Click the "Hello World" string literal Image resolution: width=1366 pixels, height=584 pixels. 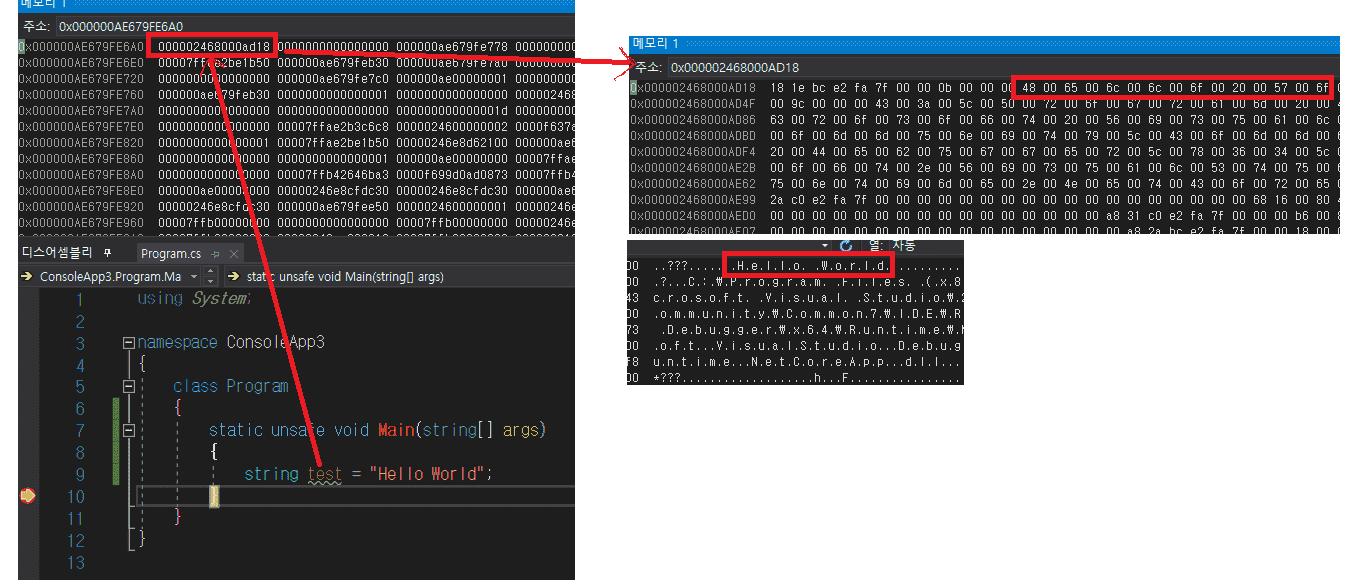(x=428, y=474)
